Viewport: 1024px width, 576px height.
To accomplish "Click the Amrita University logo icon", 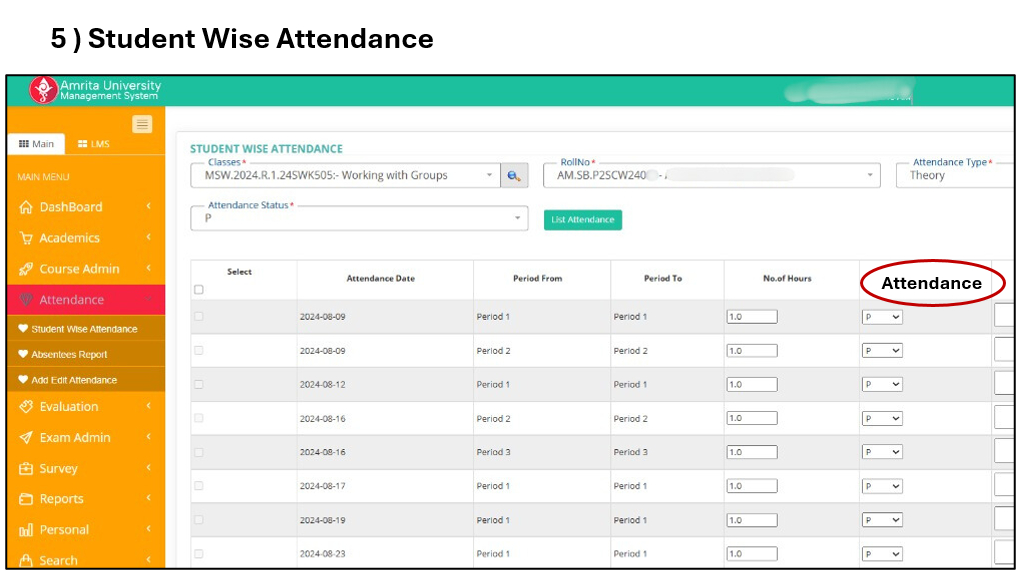I will 43,90.
